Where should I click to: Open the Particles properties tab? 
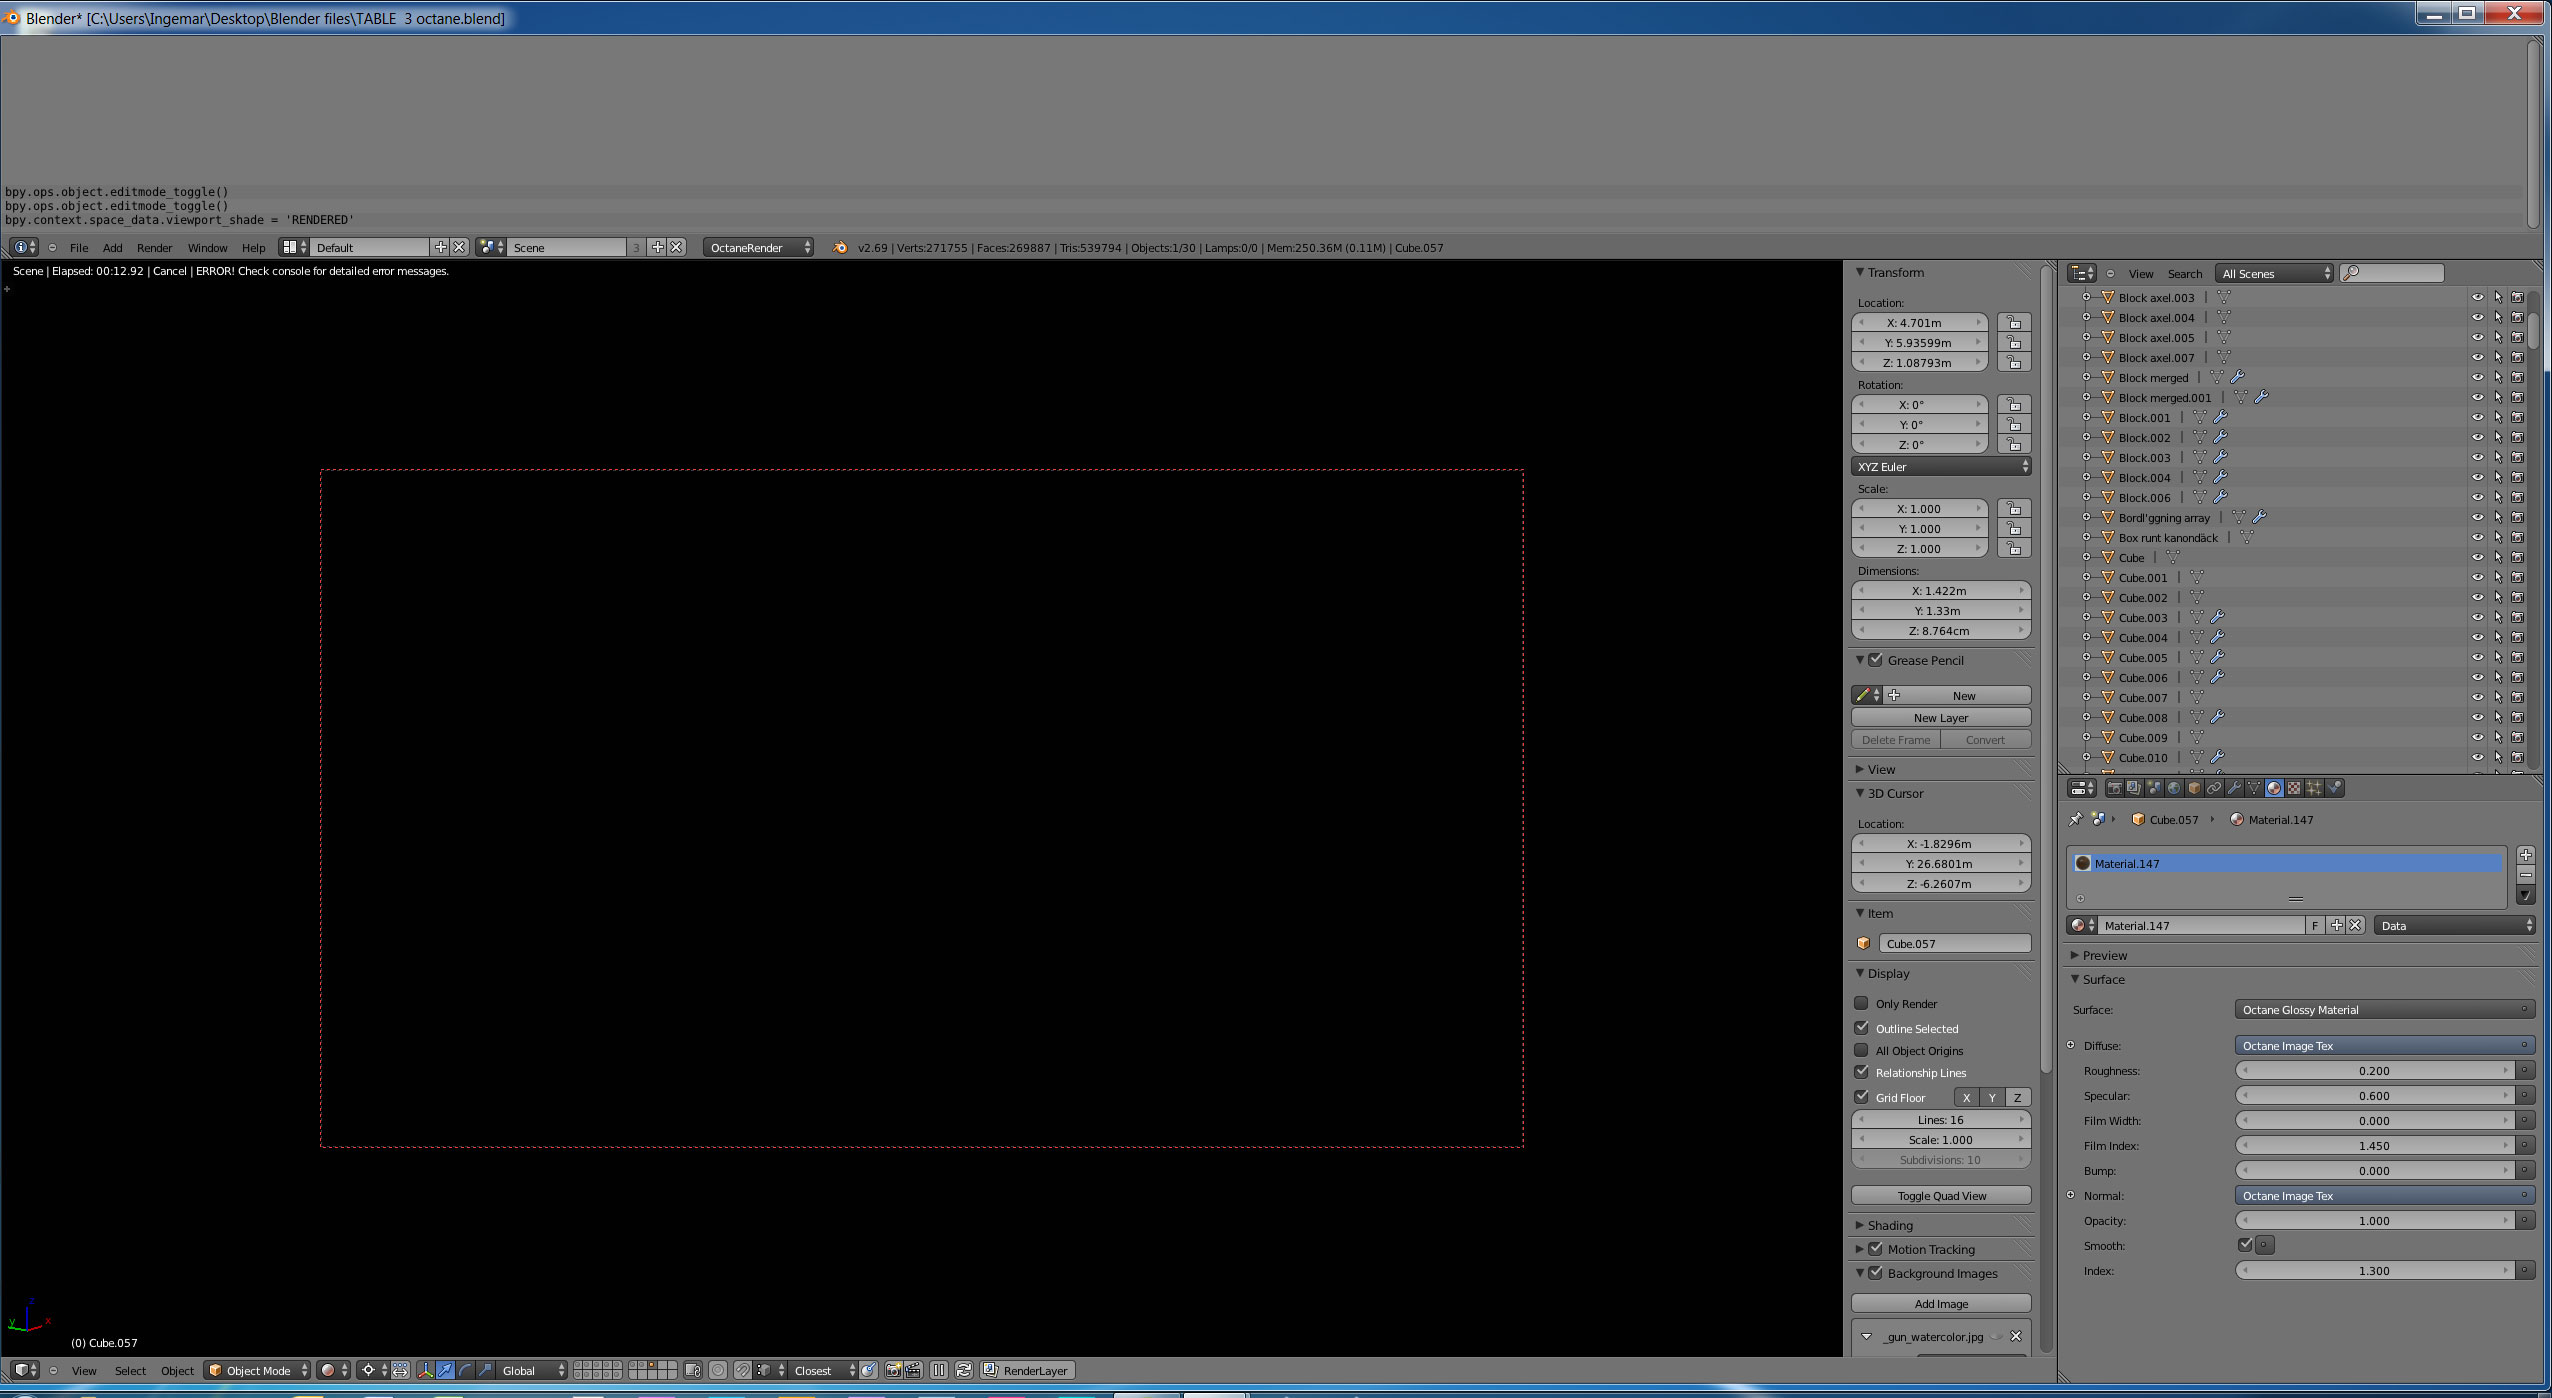pyautogui.click(x=2314, y=788)
